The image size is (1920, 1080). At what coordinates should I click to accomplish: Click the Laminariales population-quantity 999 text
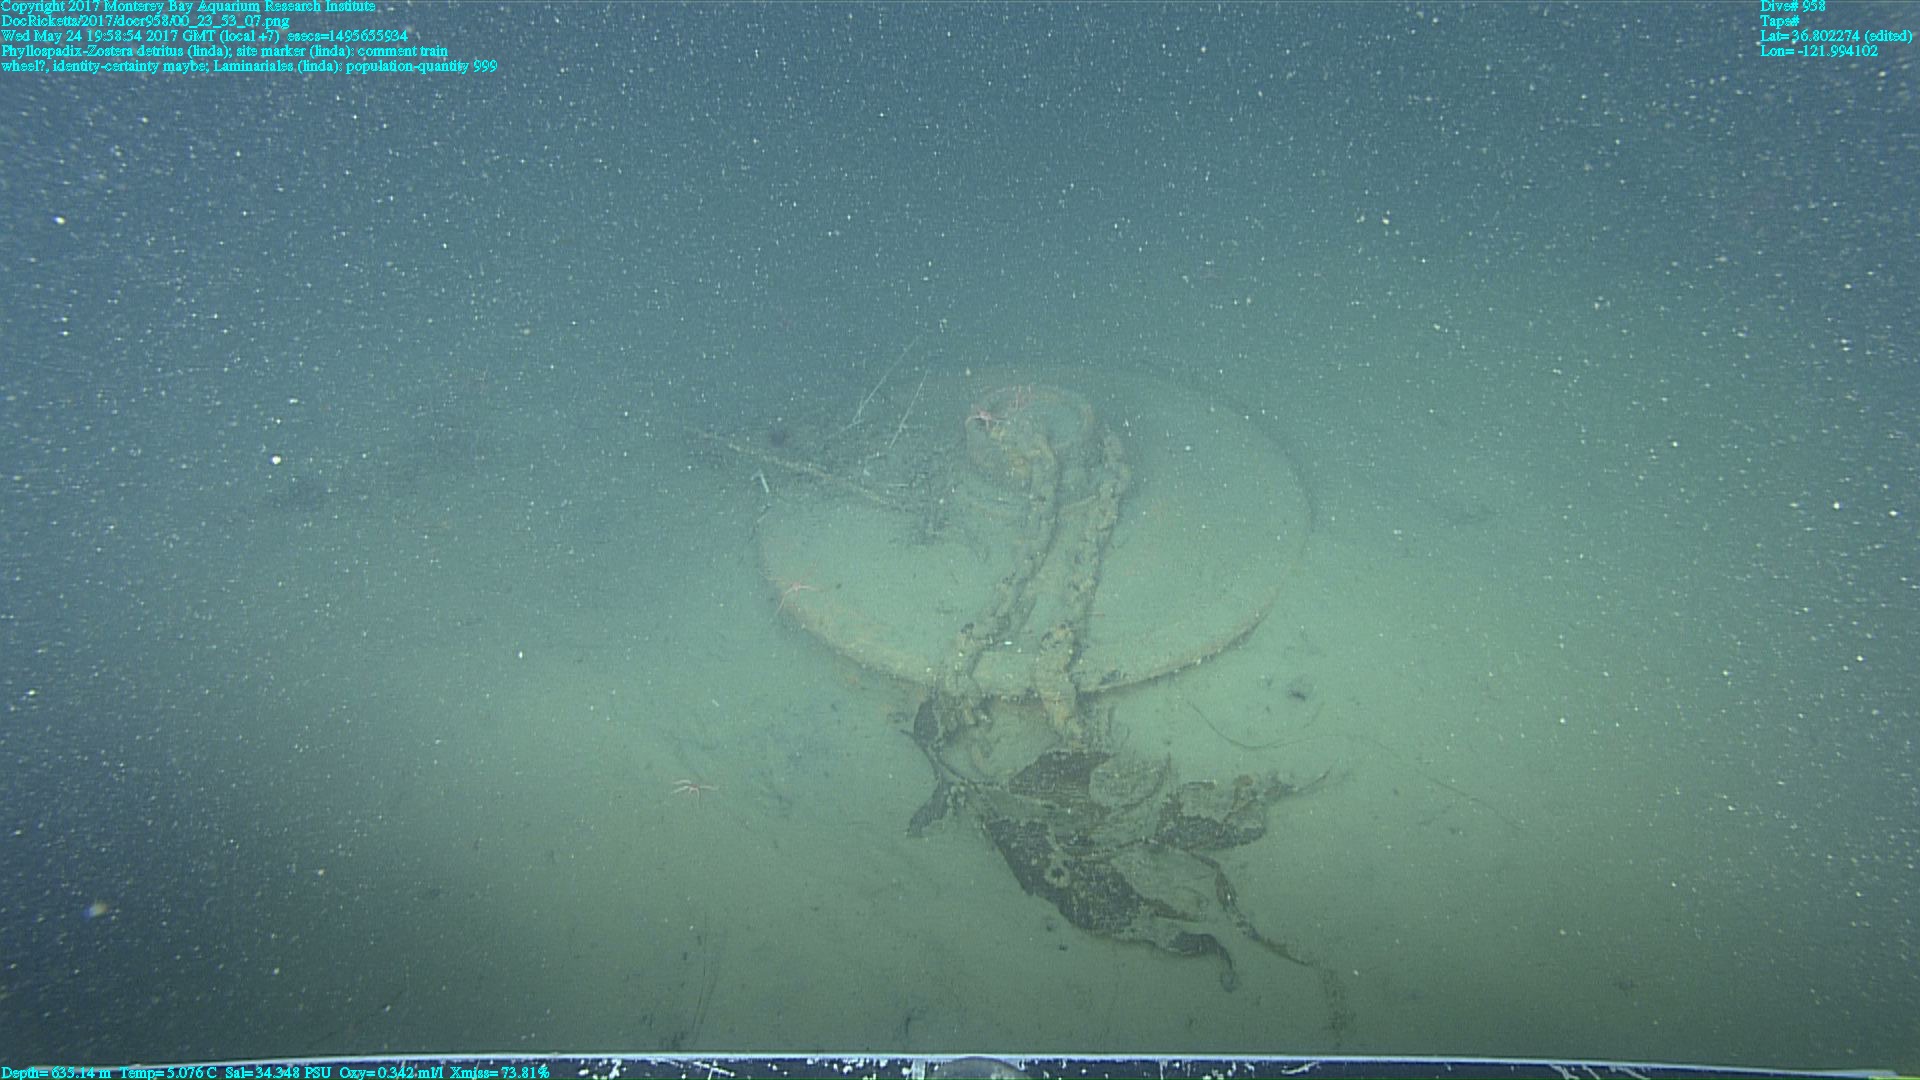click(355, 66)
